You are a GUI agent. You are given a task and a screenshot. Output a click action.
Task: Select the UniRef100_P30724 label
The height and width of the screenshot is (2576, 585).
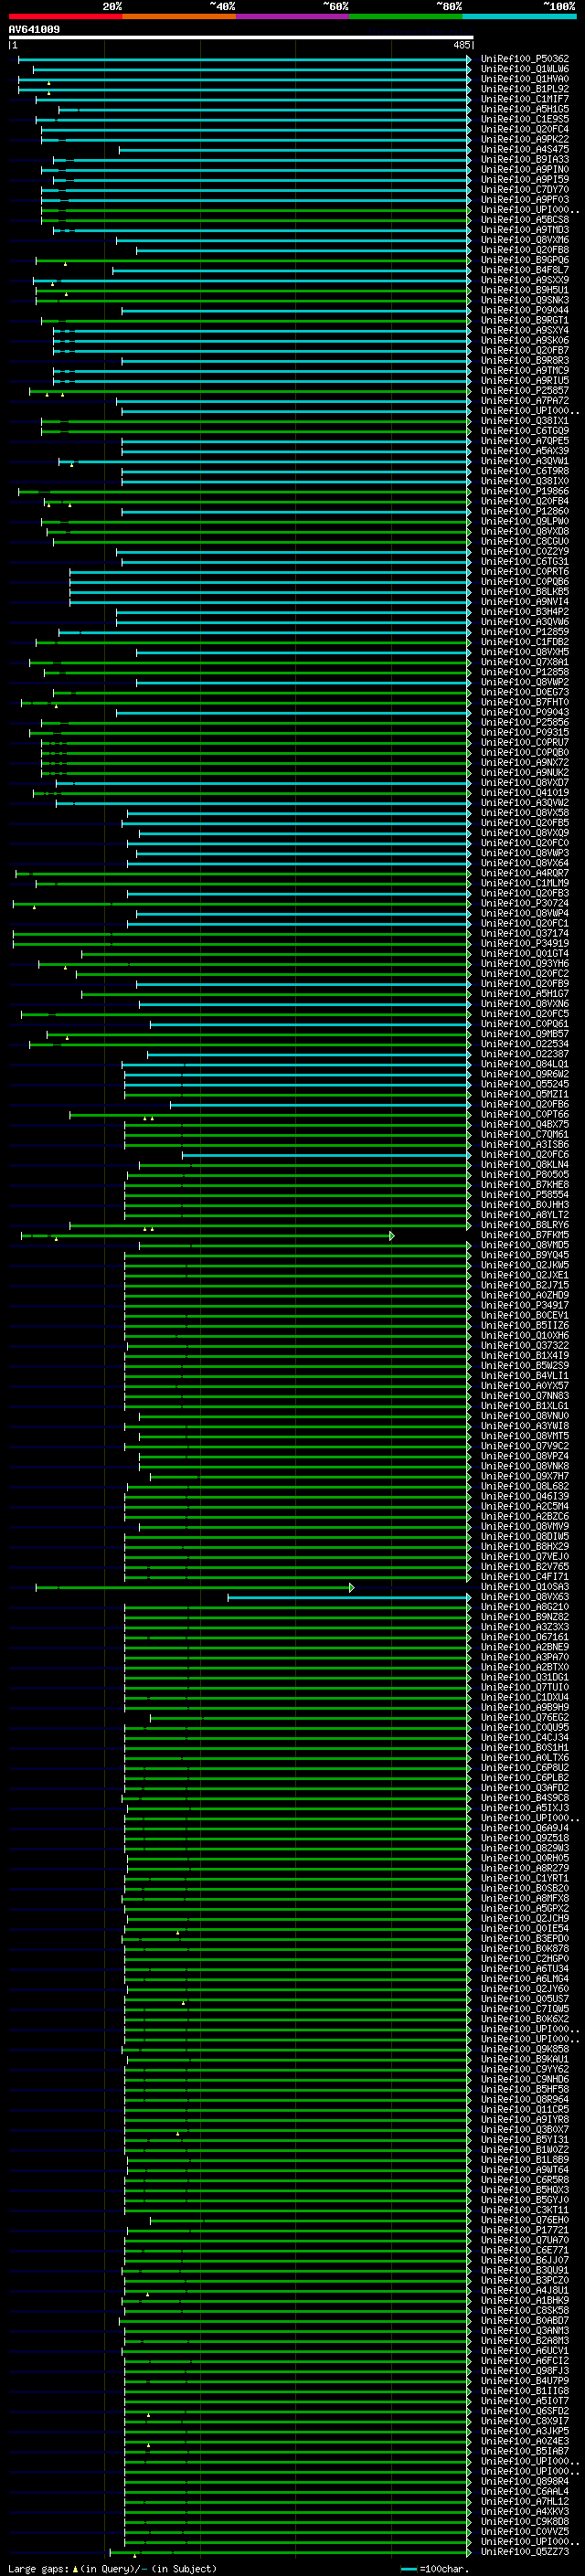pos(525,903)
